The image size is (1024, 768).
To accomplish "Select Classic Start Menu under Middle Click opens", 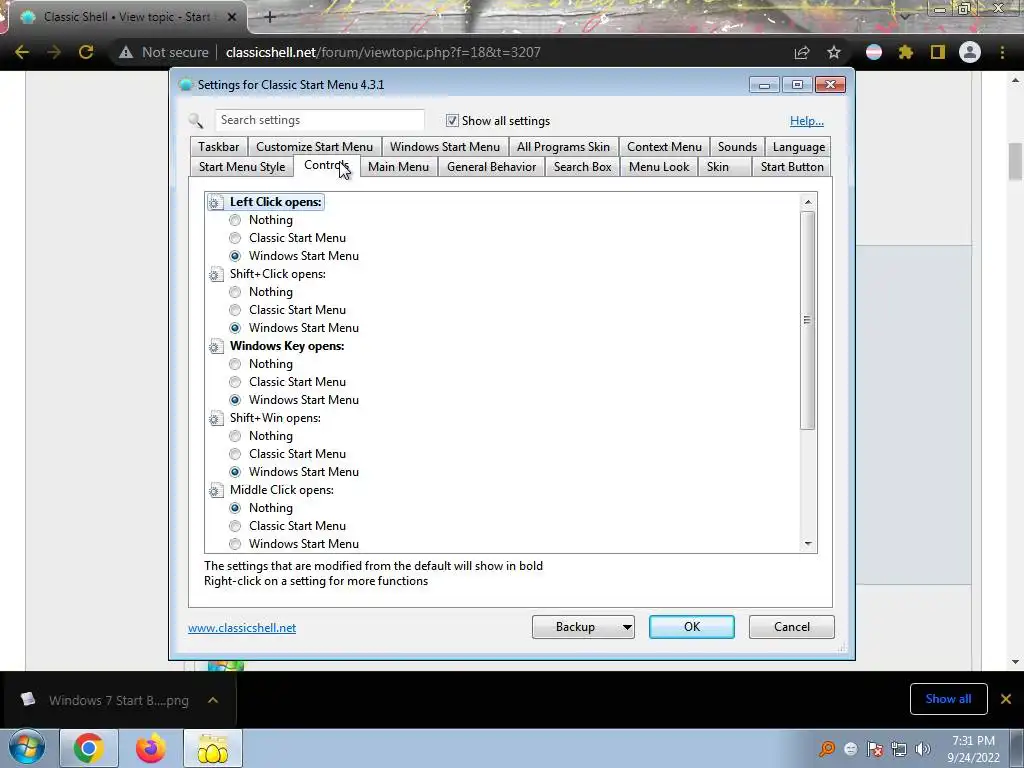I will [x=235, y=526].
